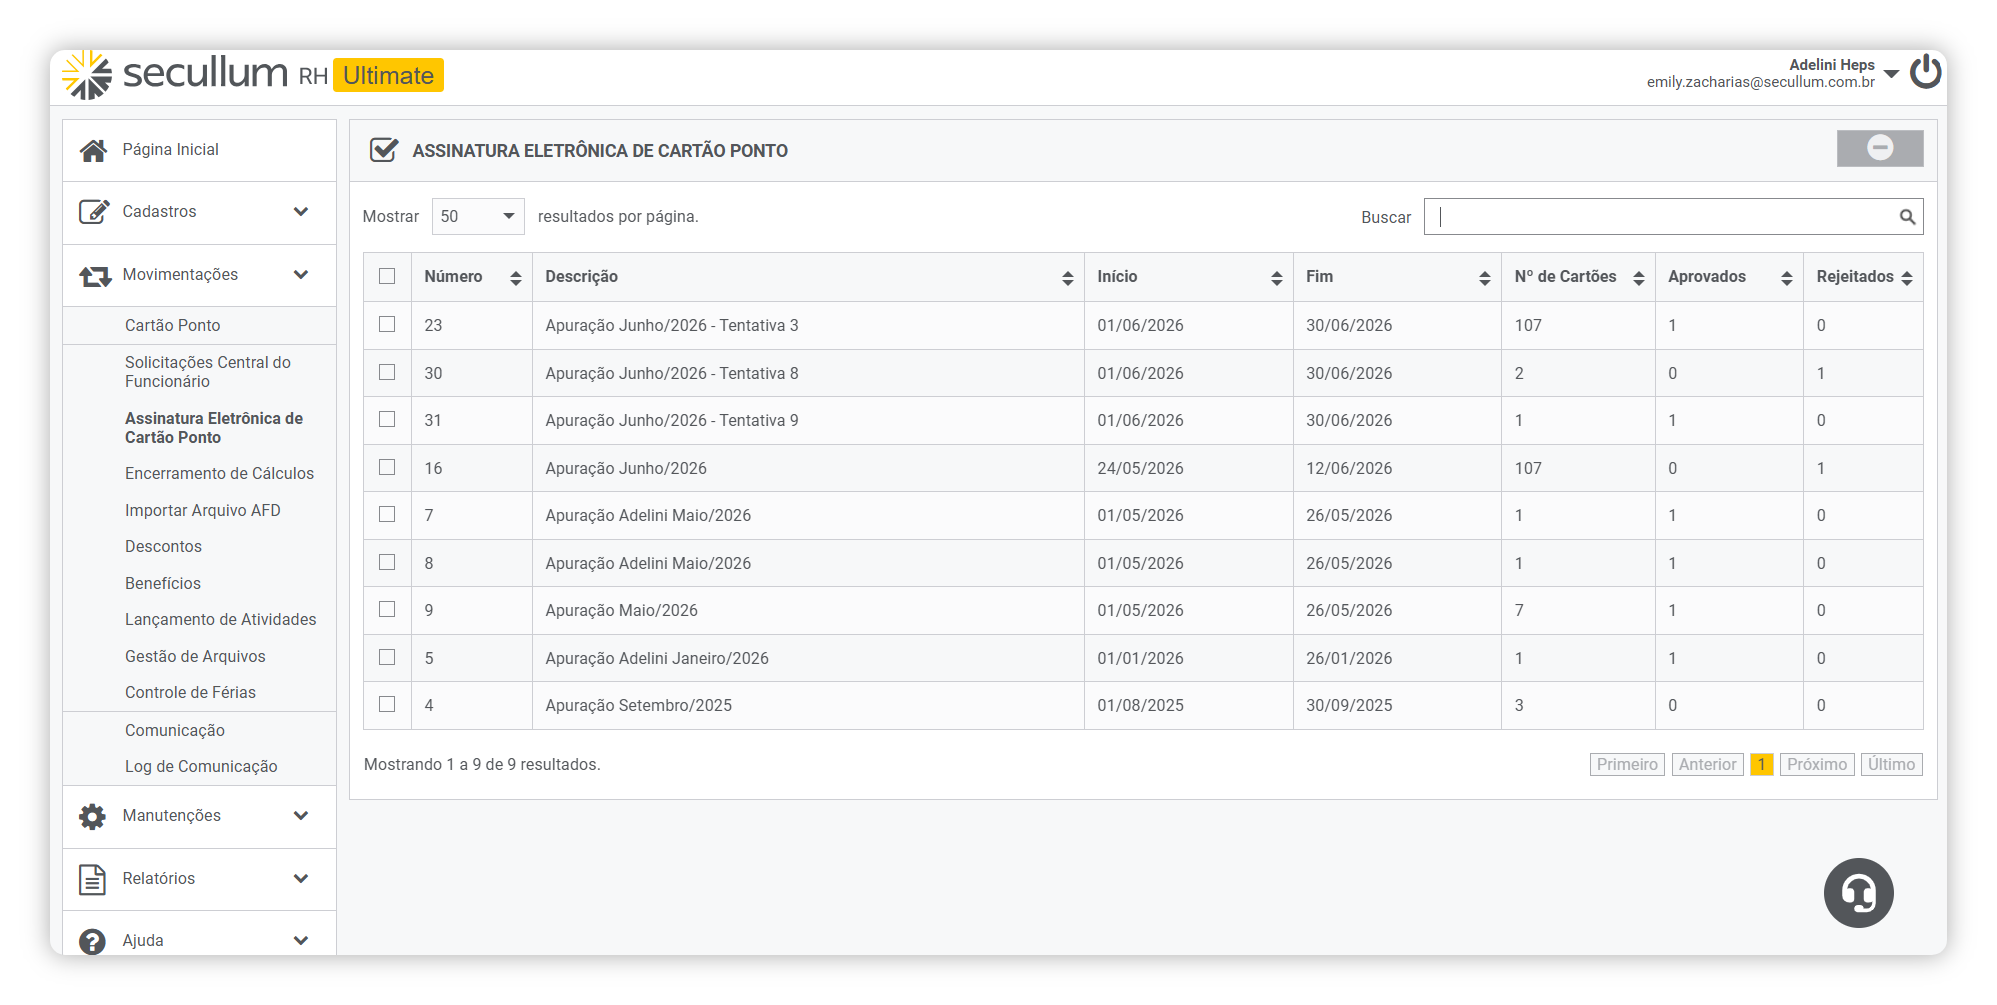Open Importar Arquivo AFD

(x=203, y=511)
